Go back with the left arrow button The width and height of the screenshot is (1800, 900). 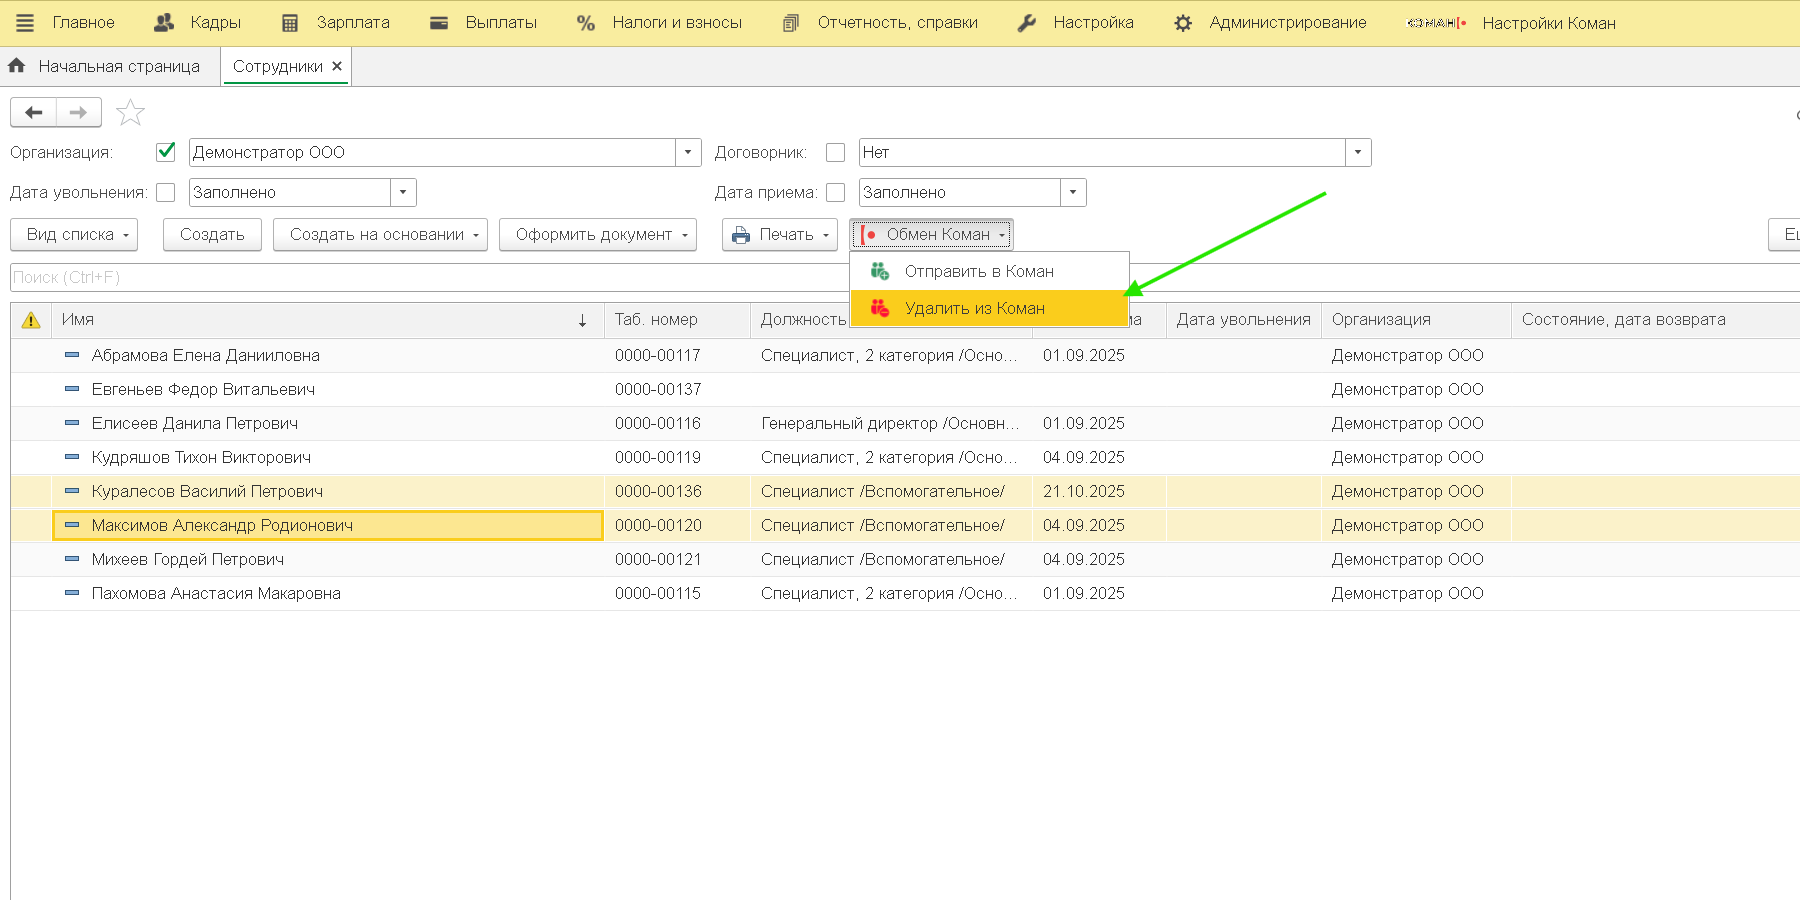point(33,112)
